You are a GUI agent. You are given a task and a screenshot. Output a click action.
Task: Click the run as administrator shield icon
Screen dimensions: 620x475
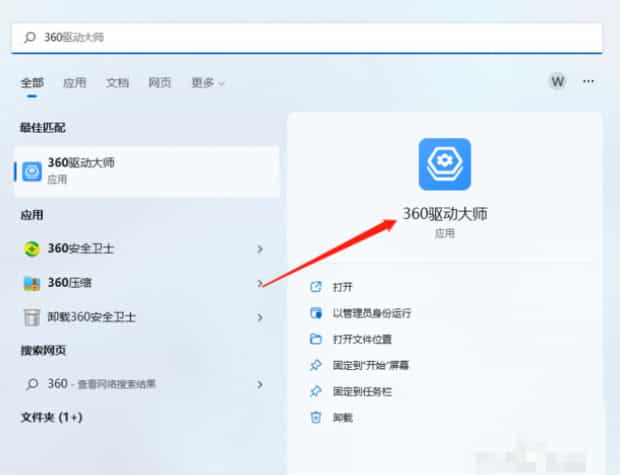[x=316, y=313]
